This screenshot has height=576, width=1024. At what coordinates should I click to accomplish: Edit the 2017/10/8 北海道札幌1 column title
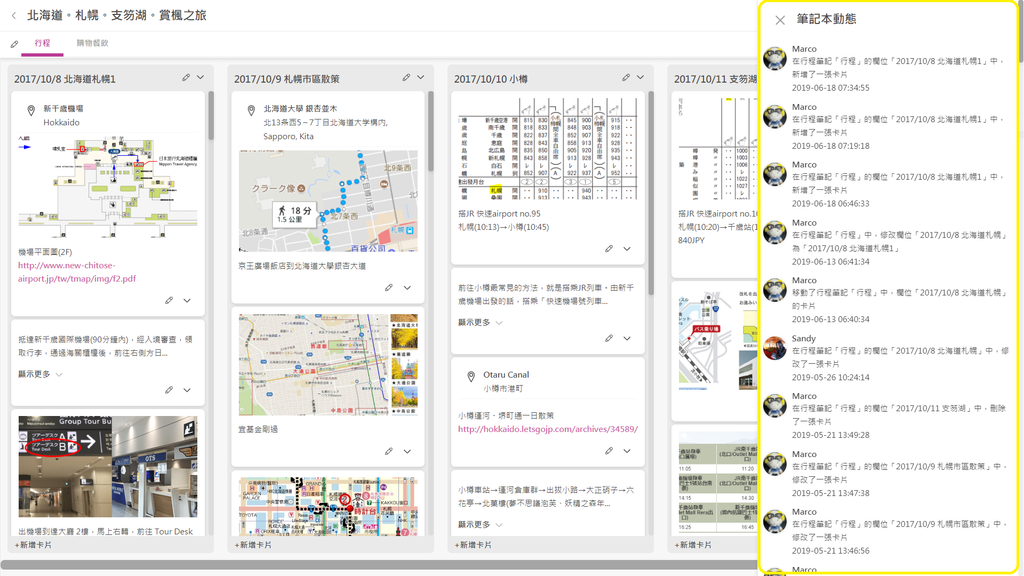[x=186, y=77]
